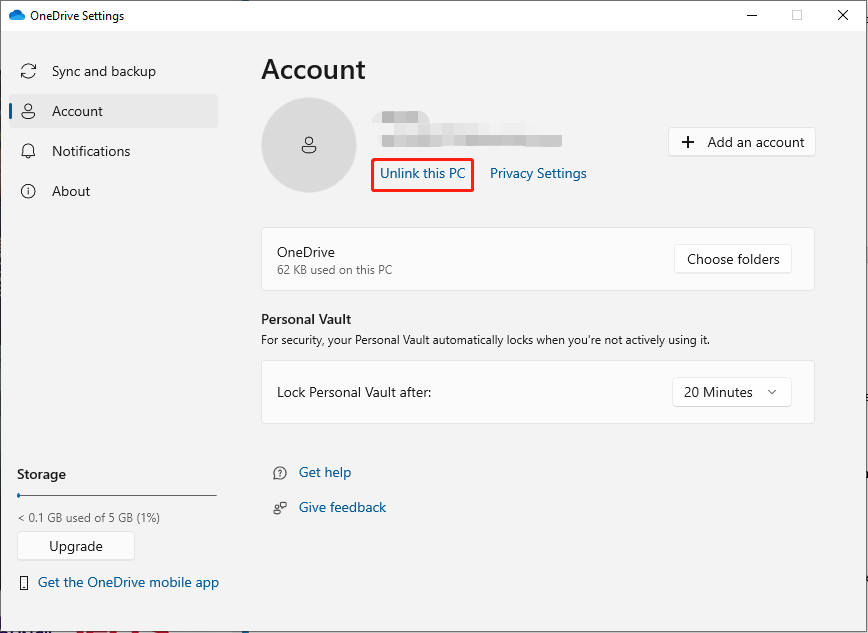Click the Account person icon in sidebar
This screenshot has height=633, width=868.
coord(29,112)
